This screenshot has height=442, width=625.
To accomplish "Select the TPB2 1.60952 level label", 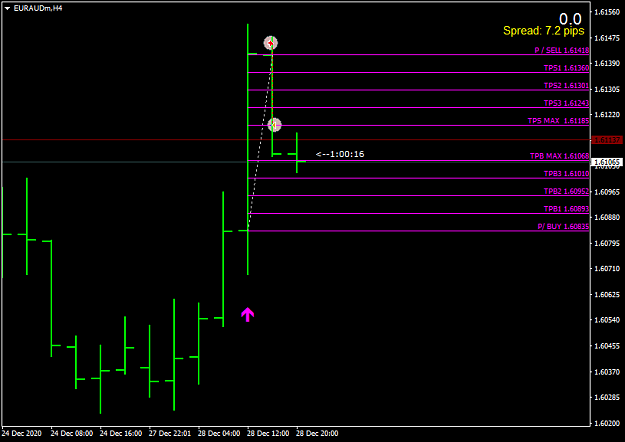I will point(566,191).
